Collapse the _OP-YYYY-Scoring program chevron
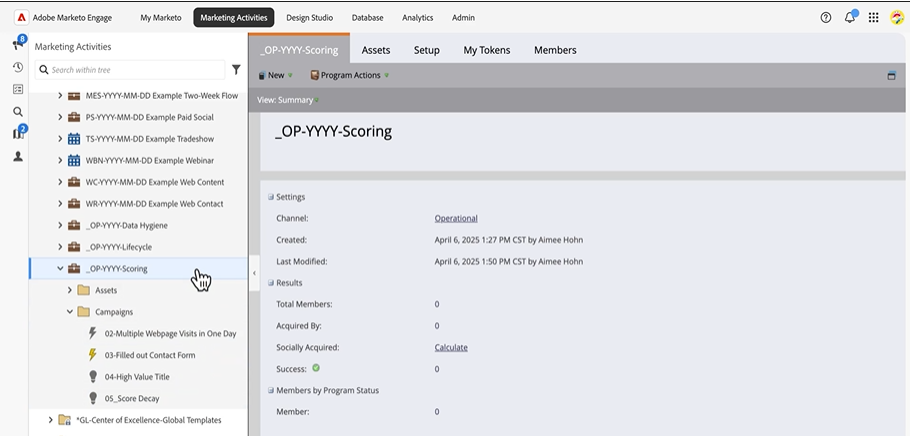 coord(60,268)
